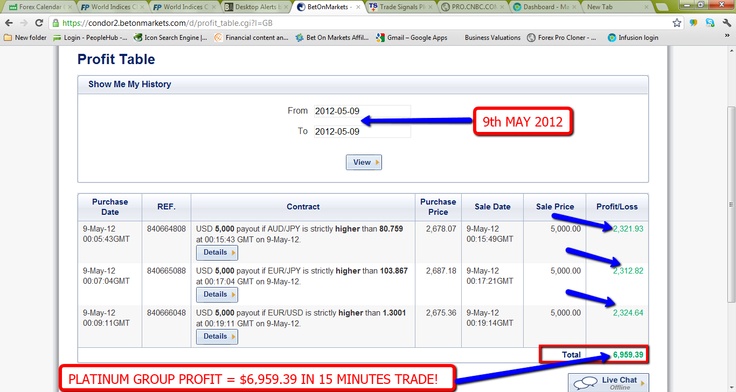The image size is (736, 392).
Task: Switch to the Dashboard tab
Action: point(545,7)
